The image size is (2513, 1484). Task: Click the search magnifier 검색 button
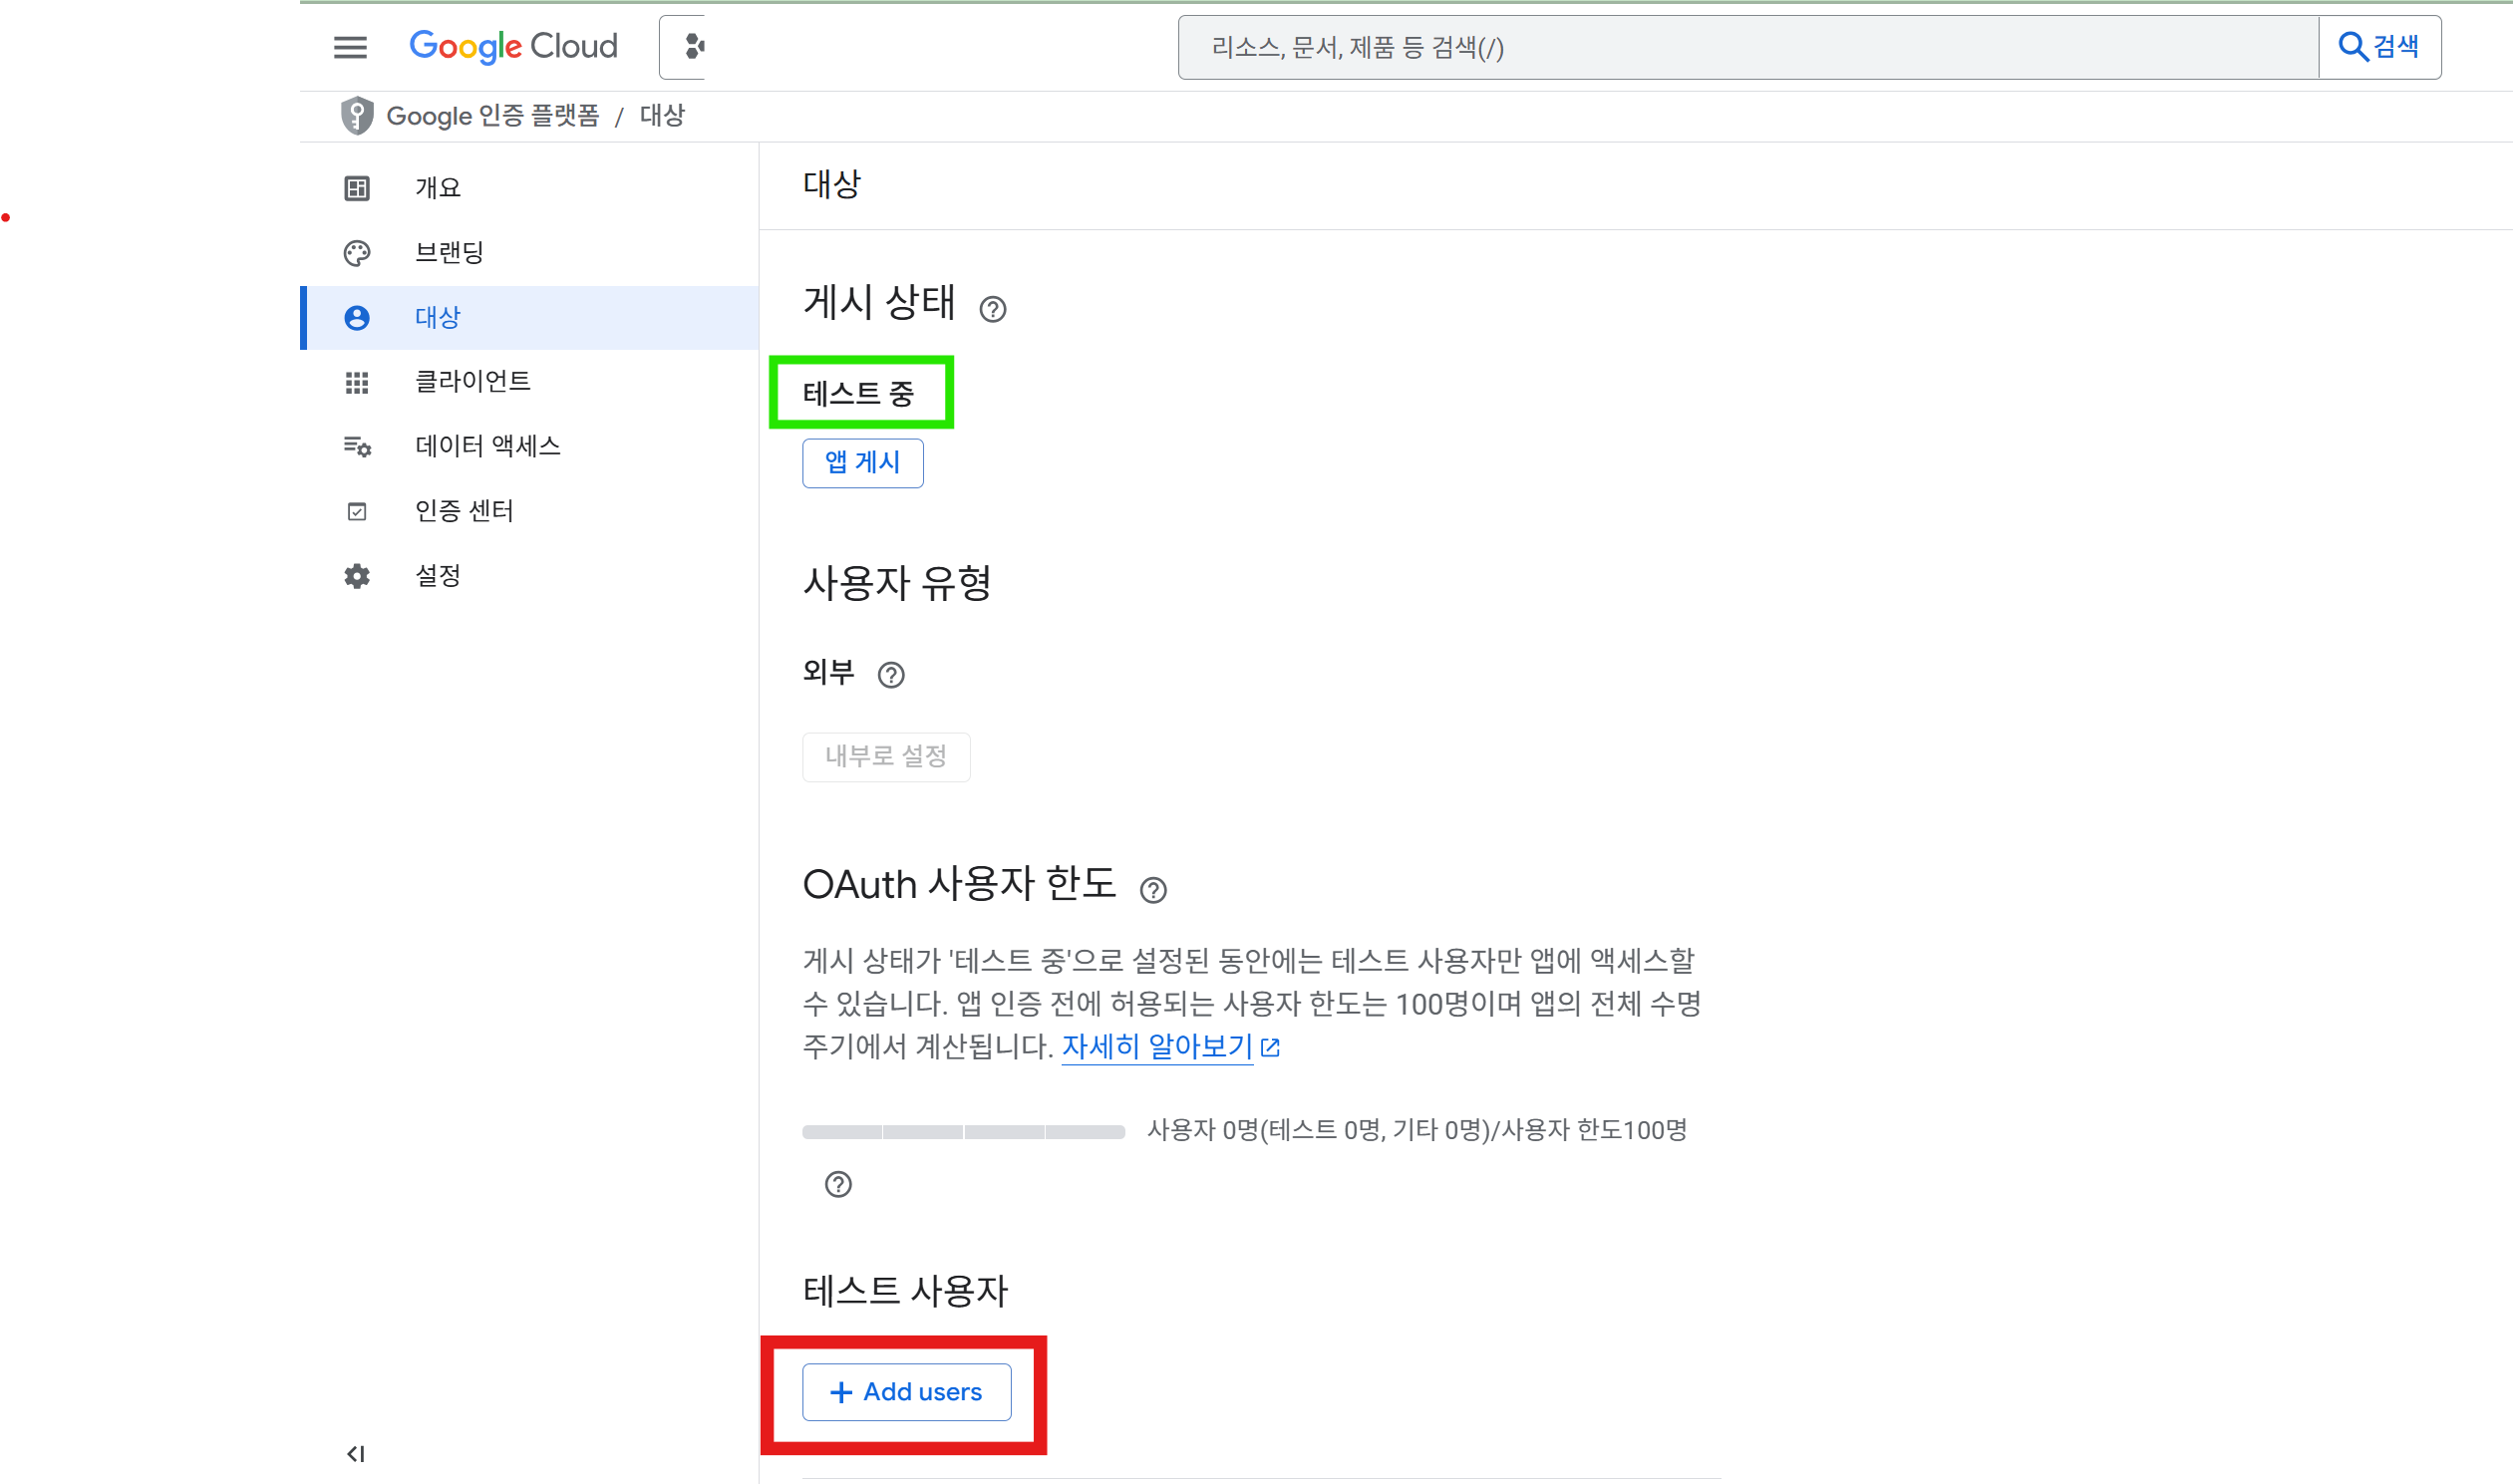[2379, 47]
